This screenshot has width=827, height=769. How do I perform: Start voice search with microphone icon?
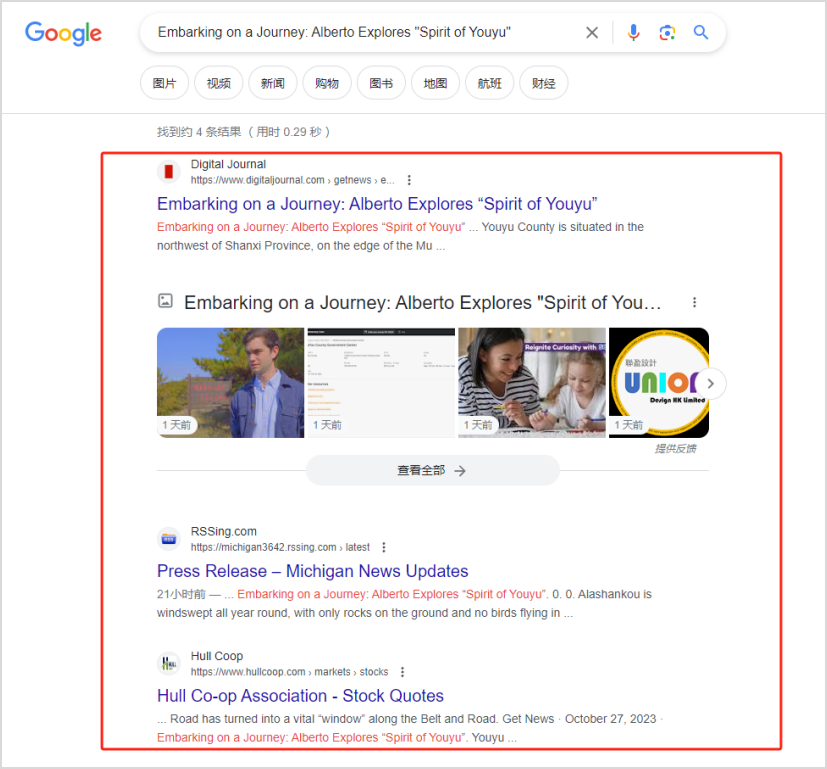coord(633,33)
